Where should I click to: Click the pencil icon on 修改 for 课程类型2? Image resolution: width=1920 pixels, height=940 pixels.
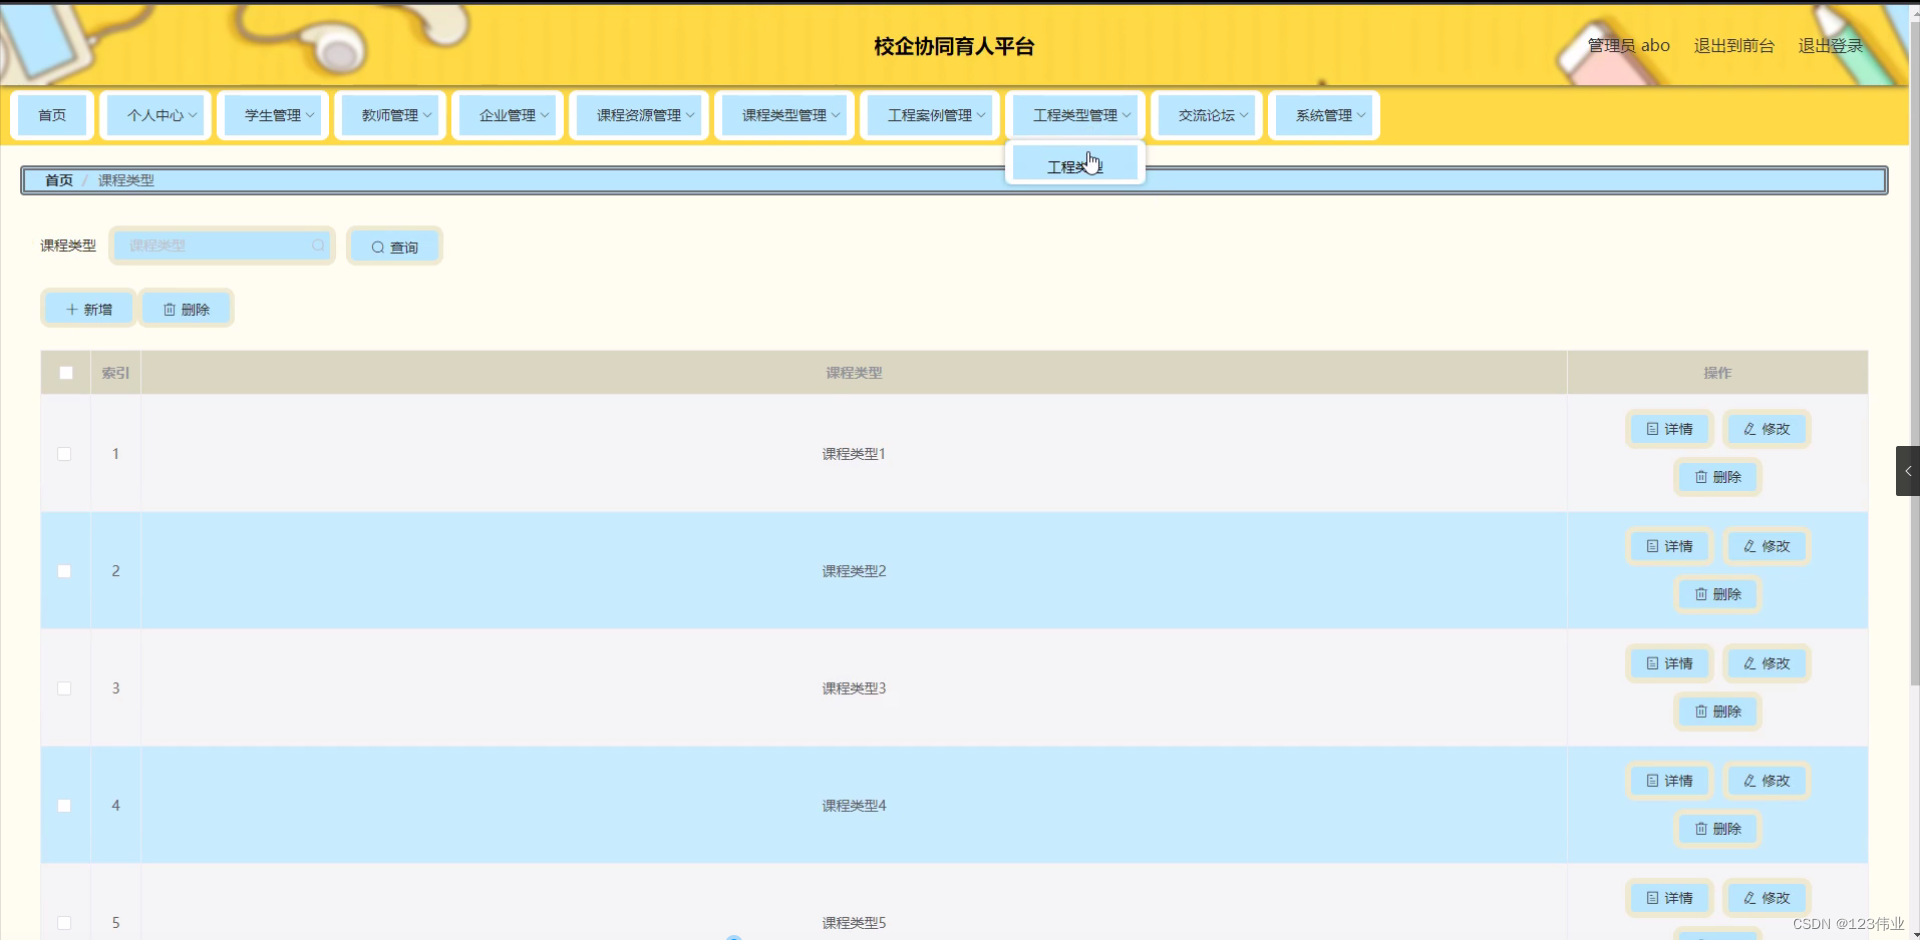tap(1750, 546)
